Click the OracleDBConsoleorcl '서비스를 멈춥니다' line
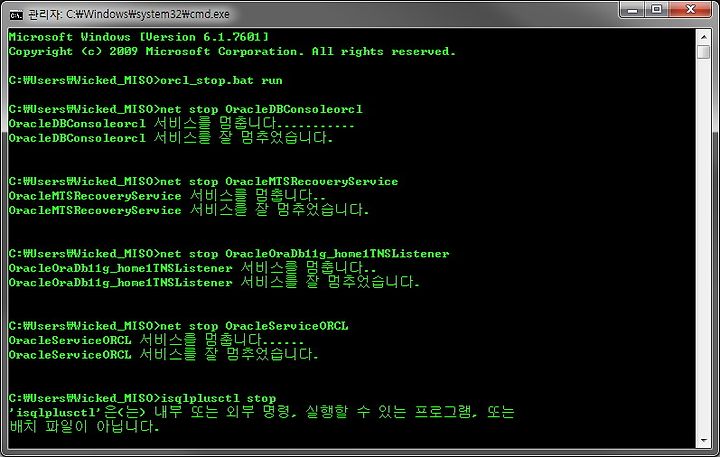The height and width of the screenshot is (457, 720). [x=181, y=124]
